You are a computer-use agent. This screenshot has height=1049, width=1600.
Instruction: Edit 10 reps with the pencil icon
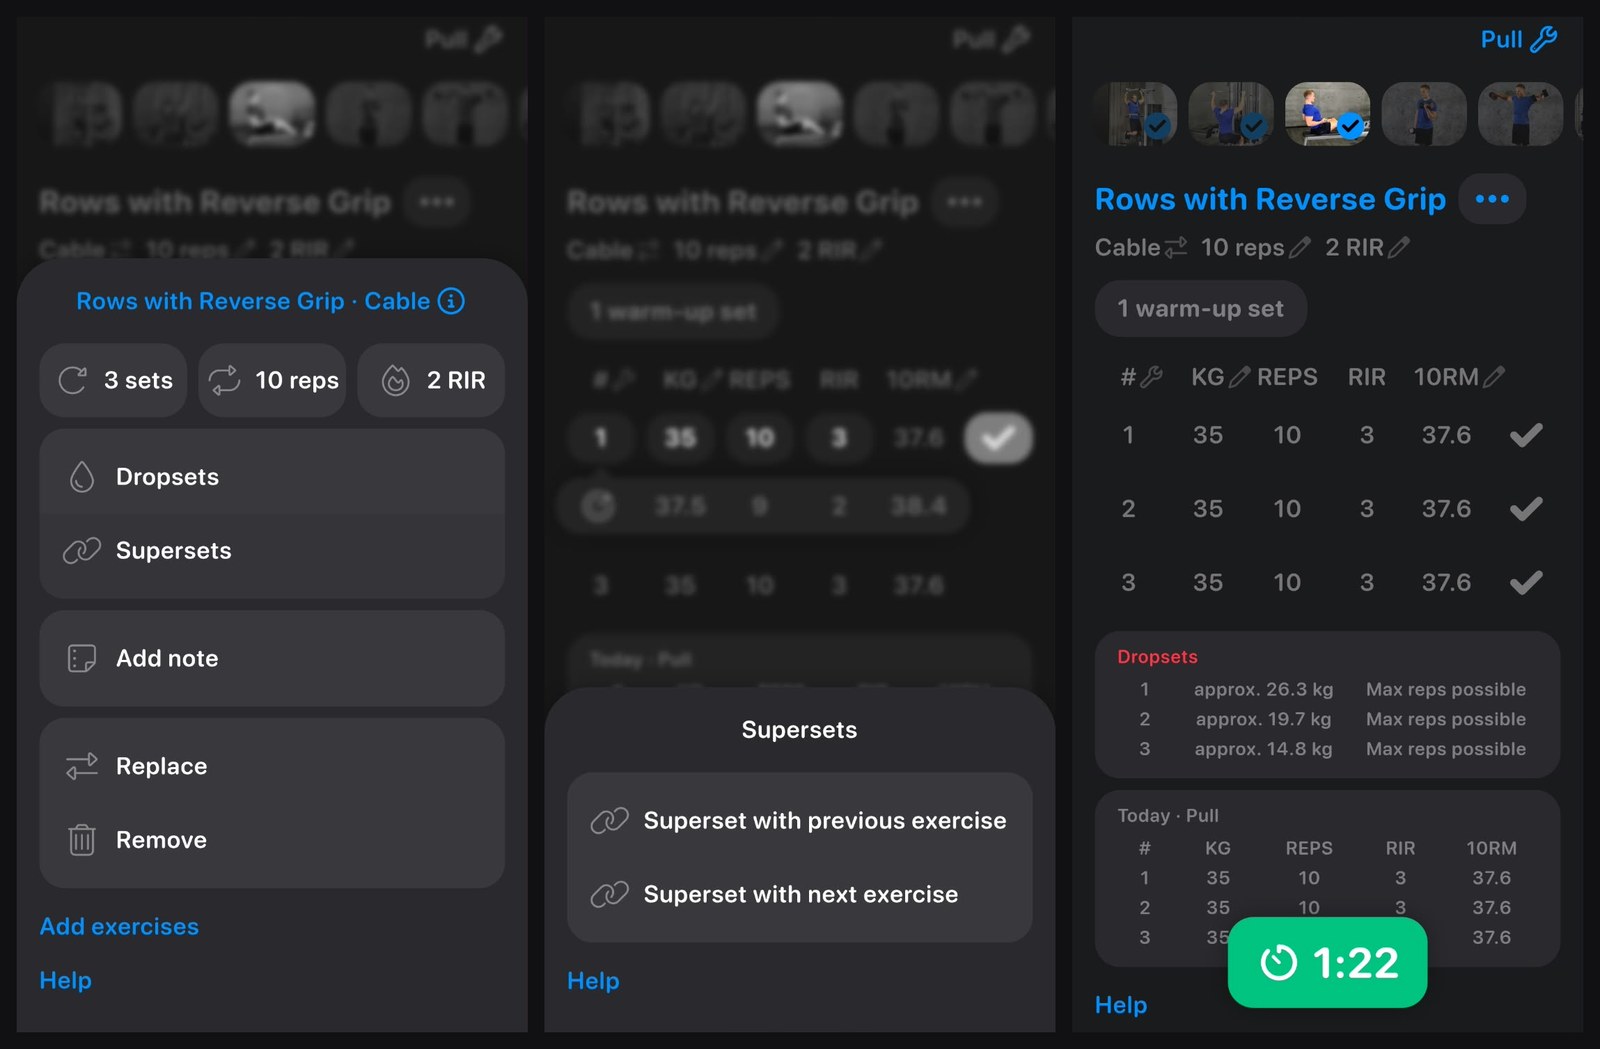click(1299, 247)
